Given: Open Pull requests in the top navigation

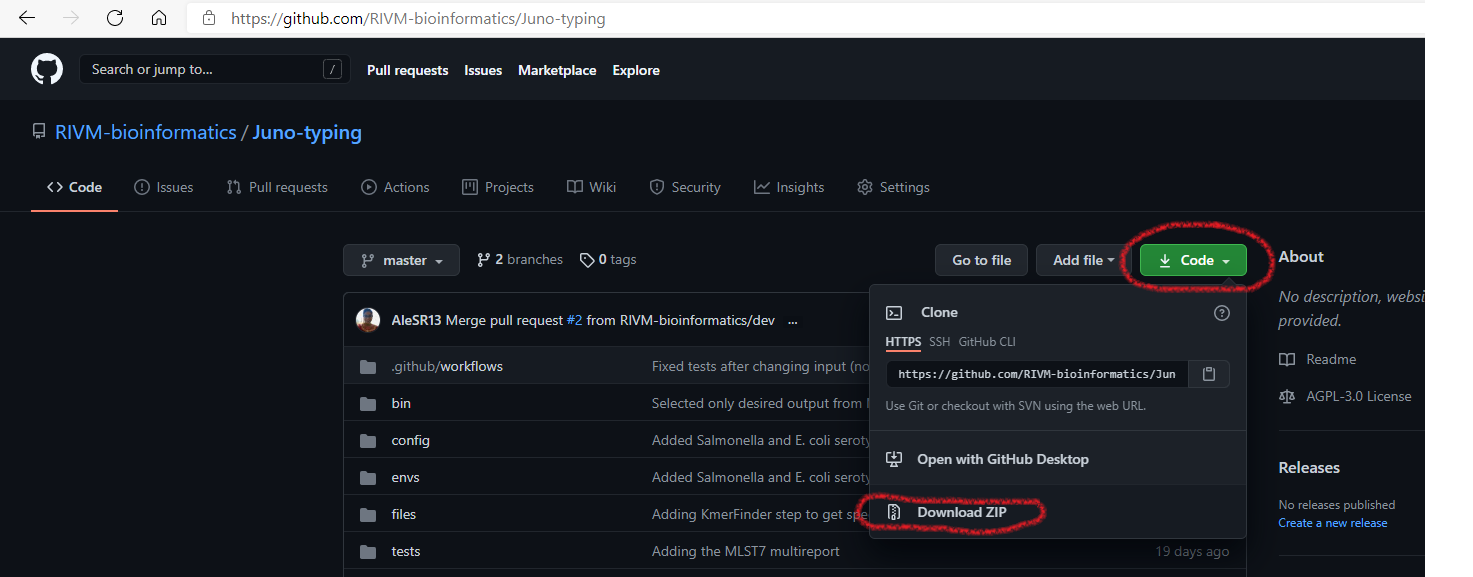Looking at the screenshot, I should click(407, 70).
